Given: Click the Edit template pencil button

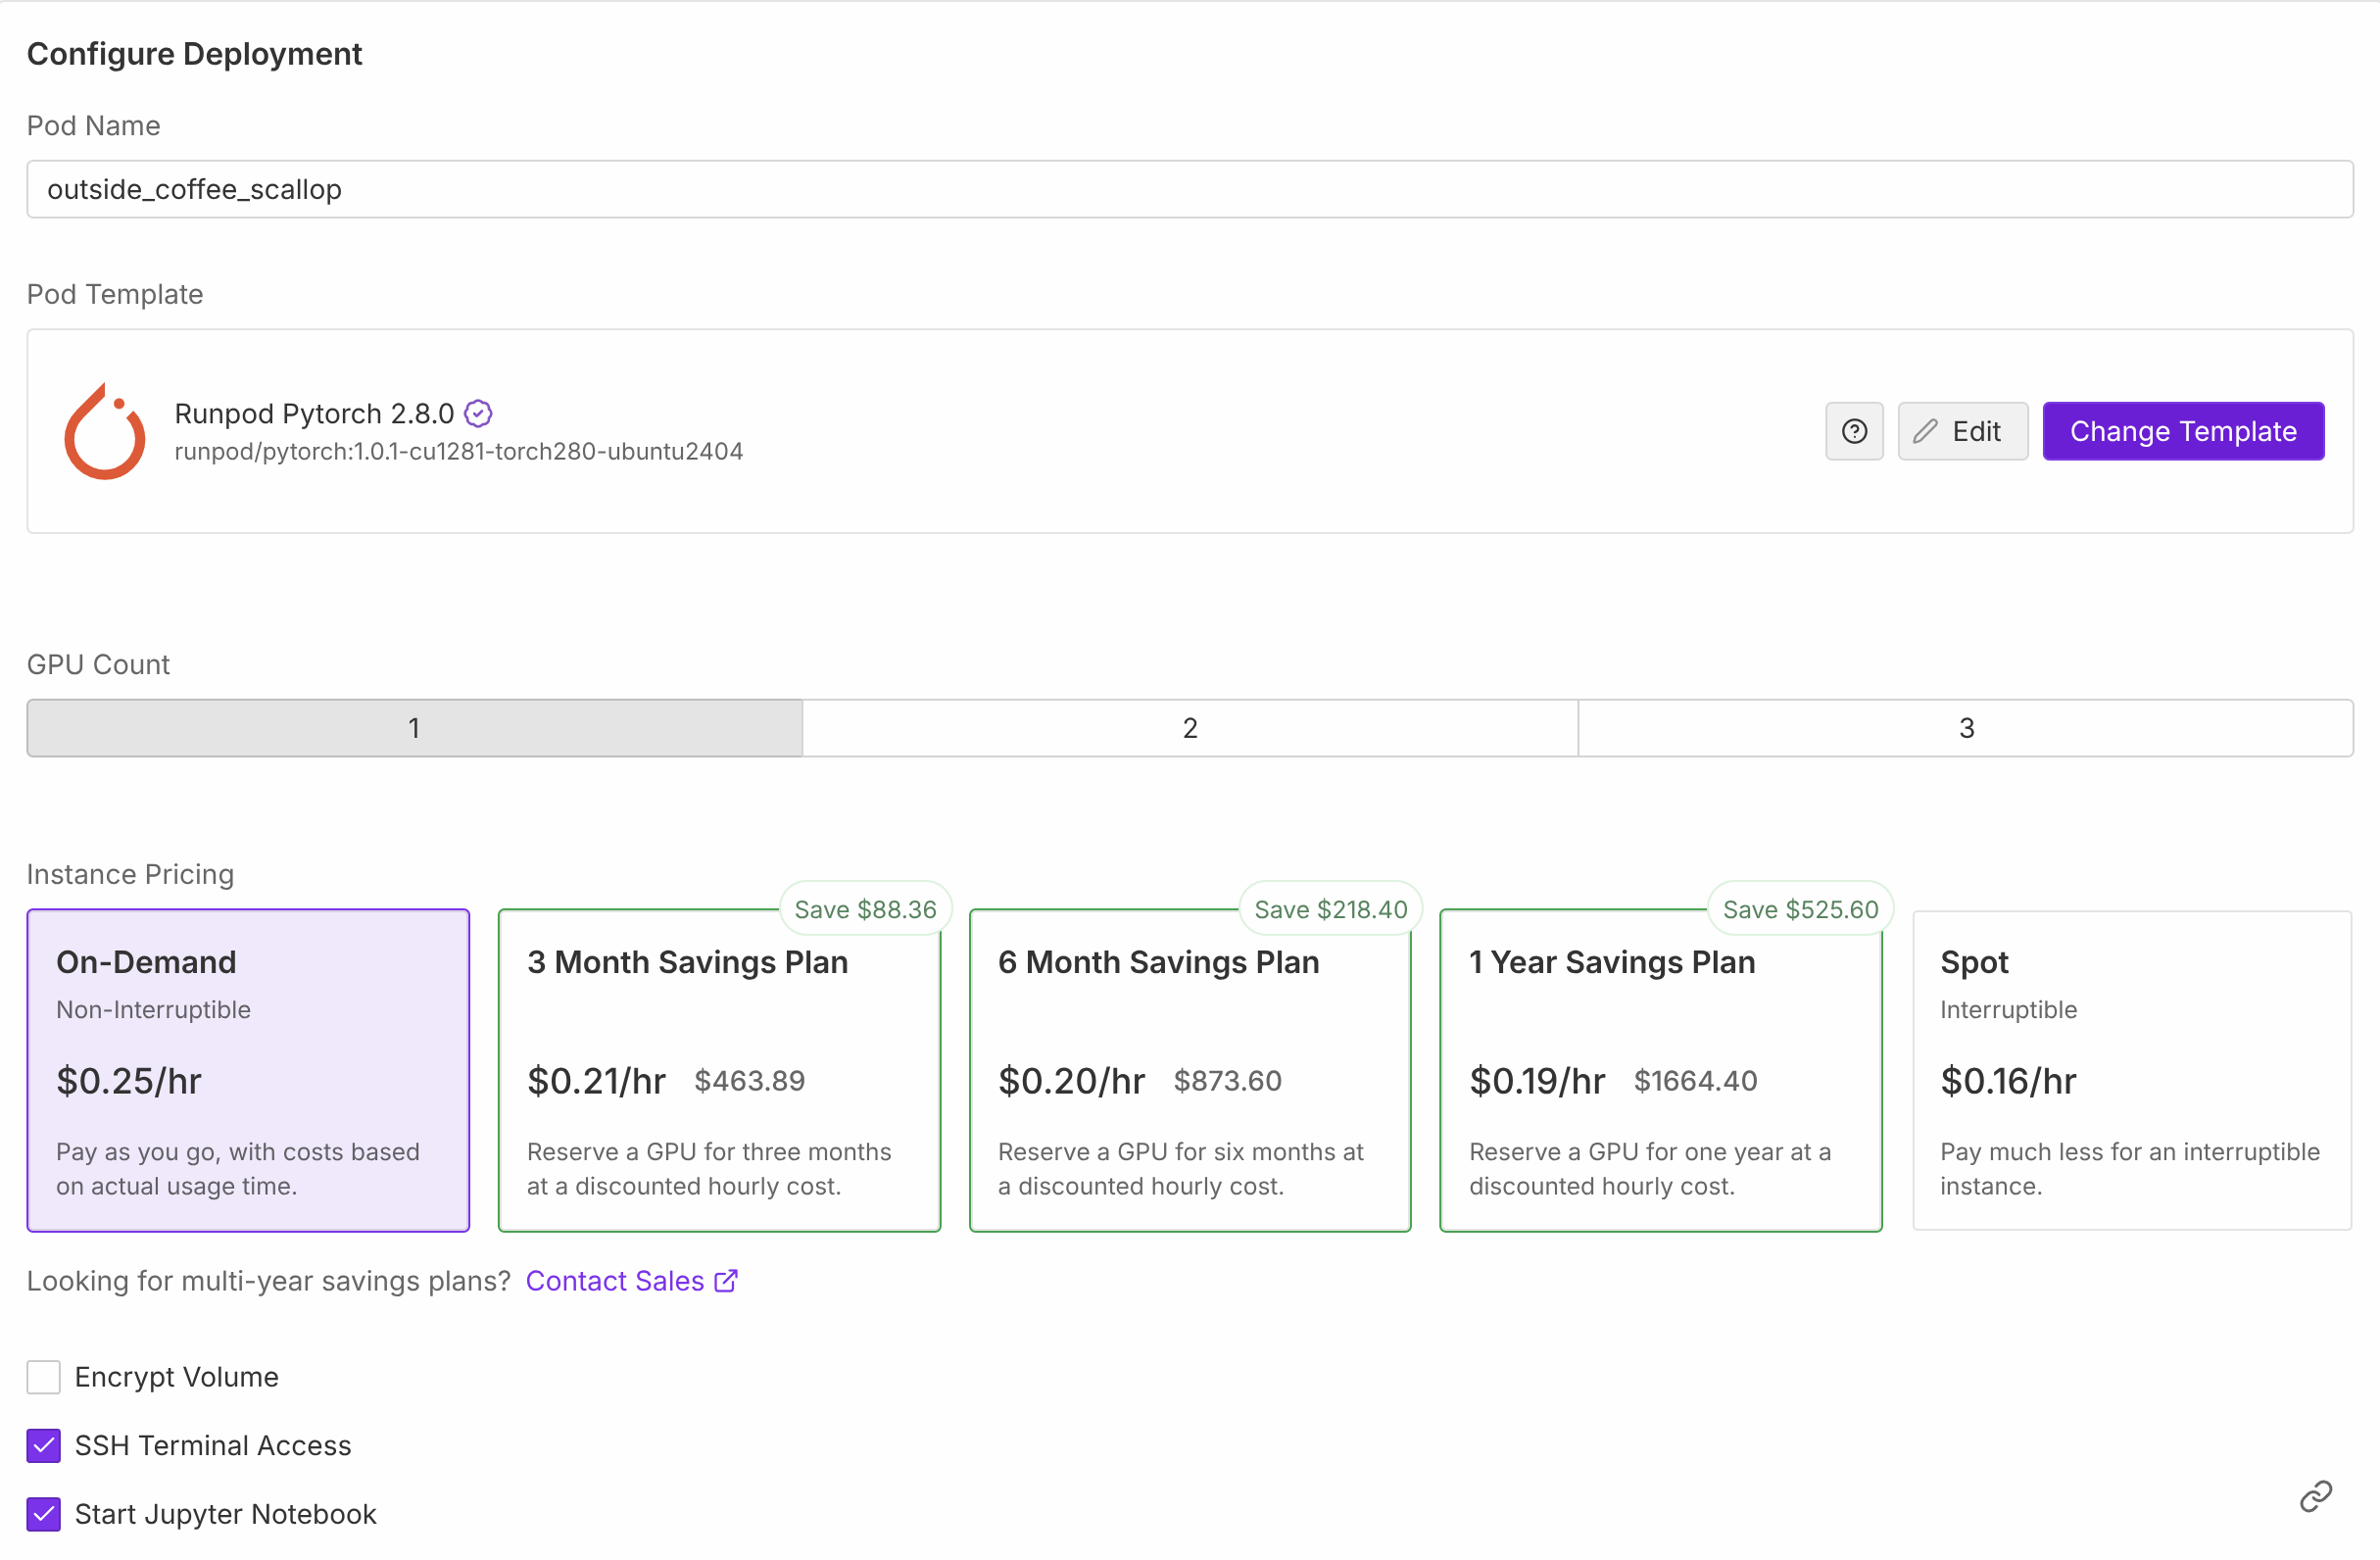Looking at the screenshot, I should 1962,431.
